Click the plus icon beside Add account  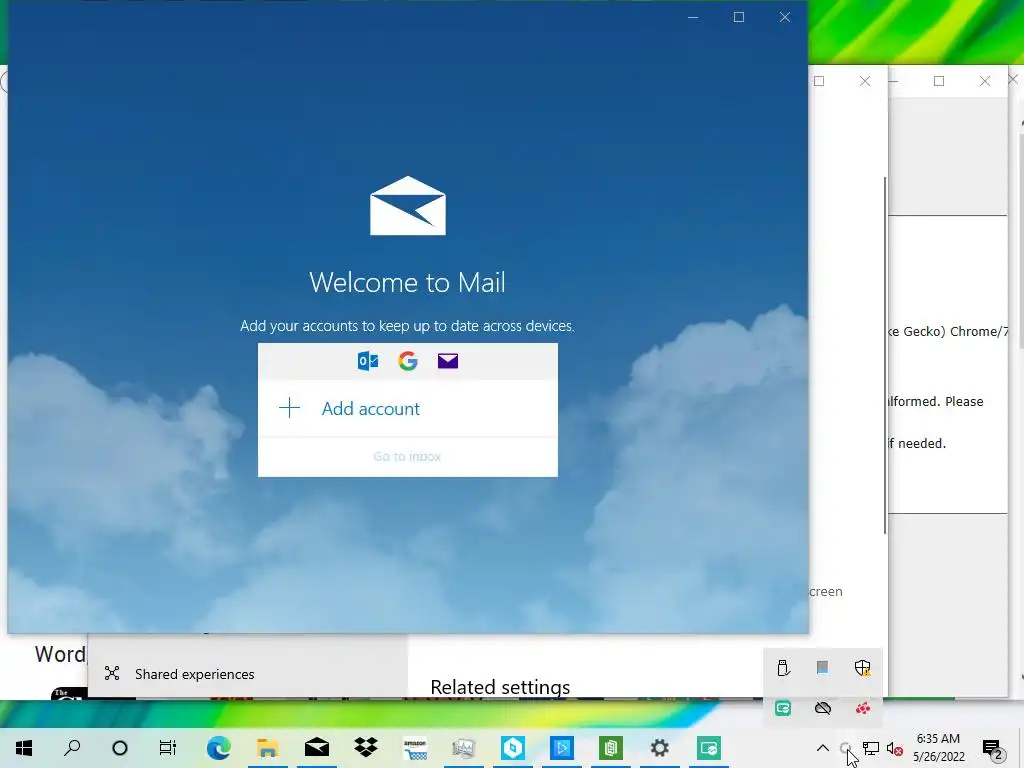tap(289, 408)
